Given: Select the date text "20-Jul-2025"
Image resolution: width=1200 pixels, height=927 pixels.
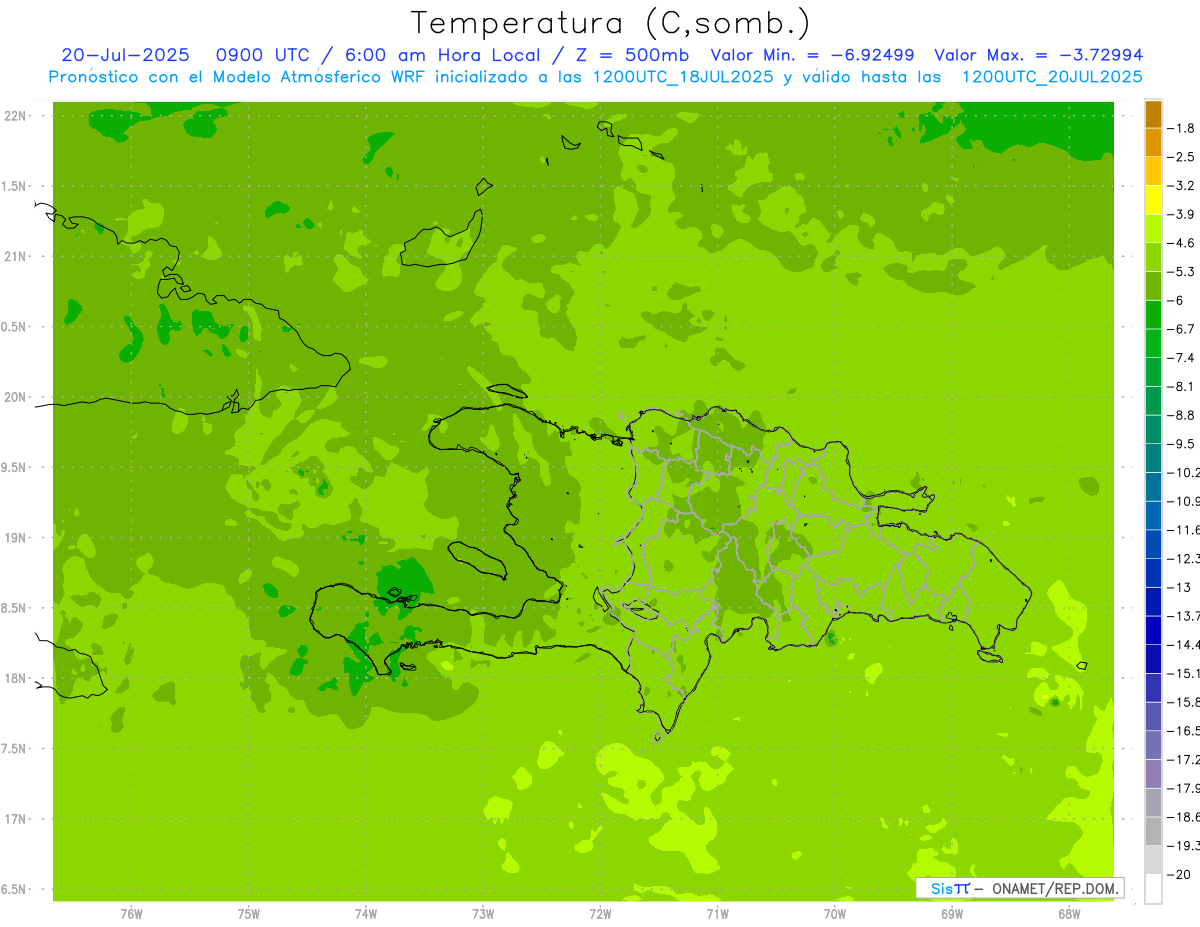Looking at the screenshot, I should pos(125,55).
